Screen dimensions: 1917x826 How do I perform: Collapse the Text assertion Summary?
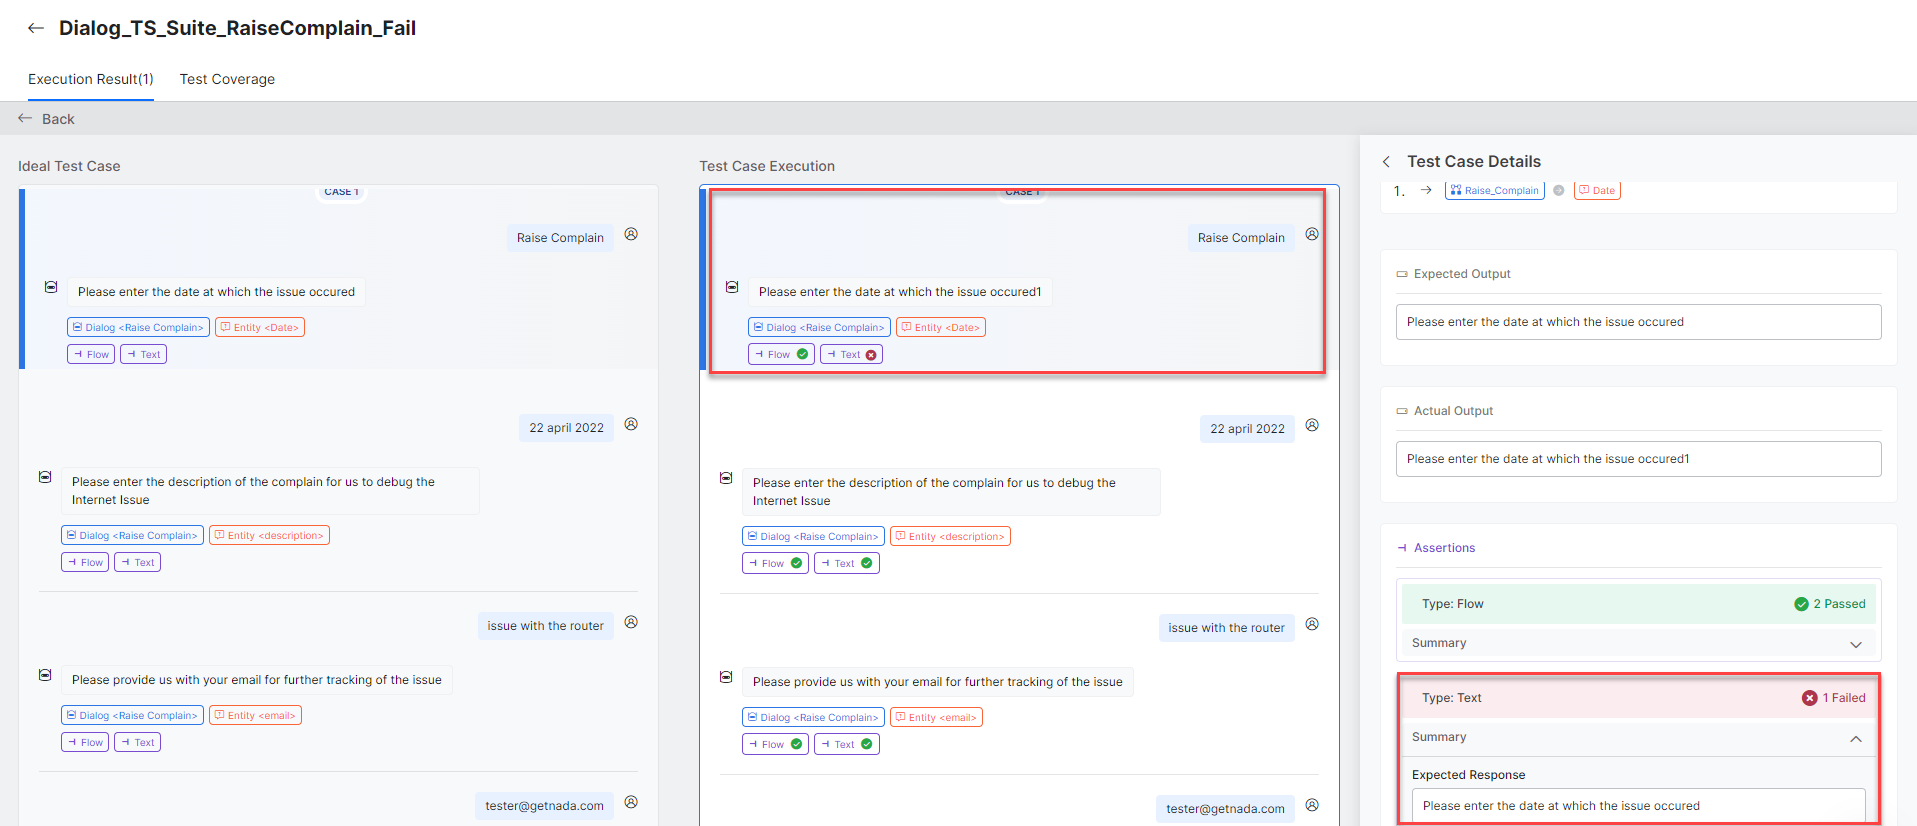point(1855,738)
